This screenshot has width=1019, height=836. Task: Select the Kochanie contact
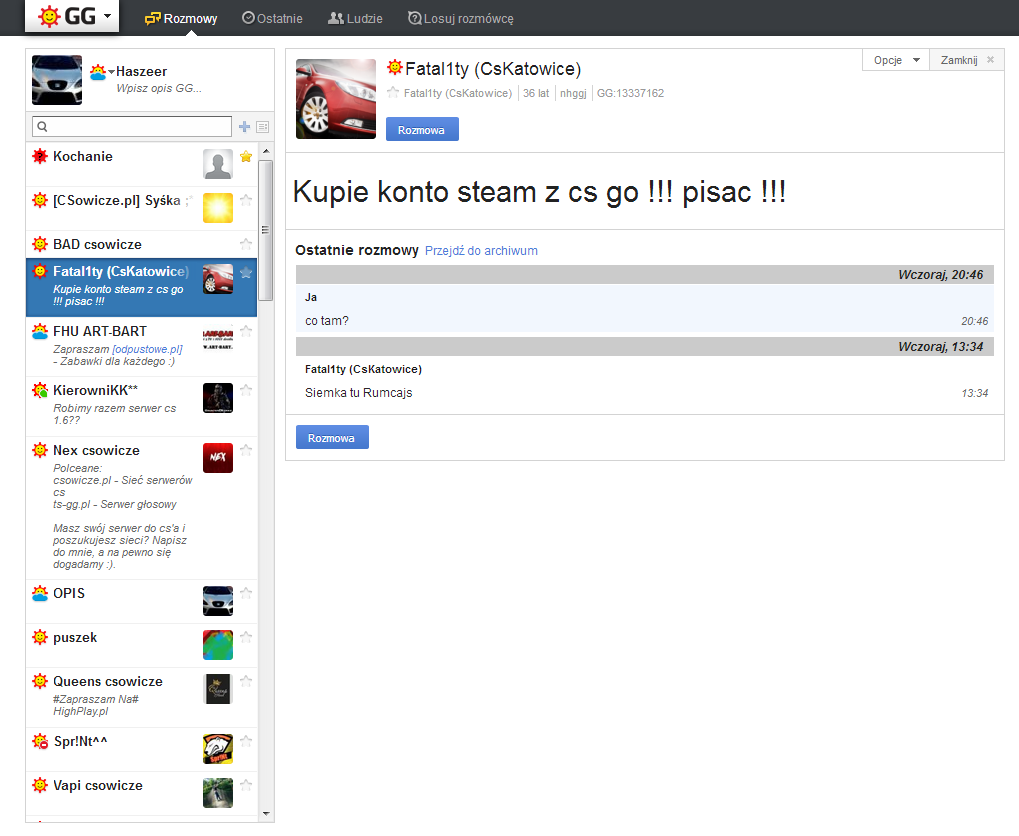pyautogui.click(x=142, y=164)
